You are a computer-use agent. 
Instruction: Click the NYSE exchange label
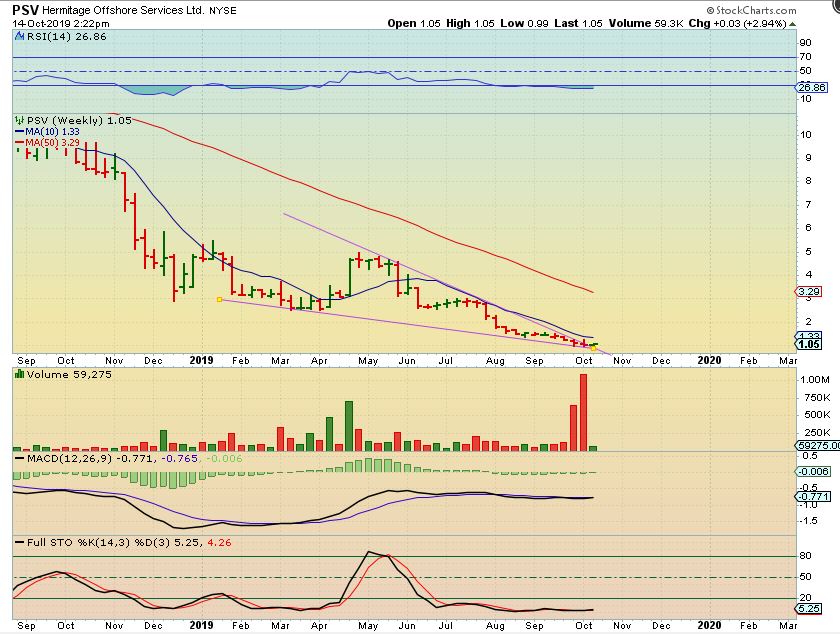click(222, 10)
